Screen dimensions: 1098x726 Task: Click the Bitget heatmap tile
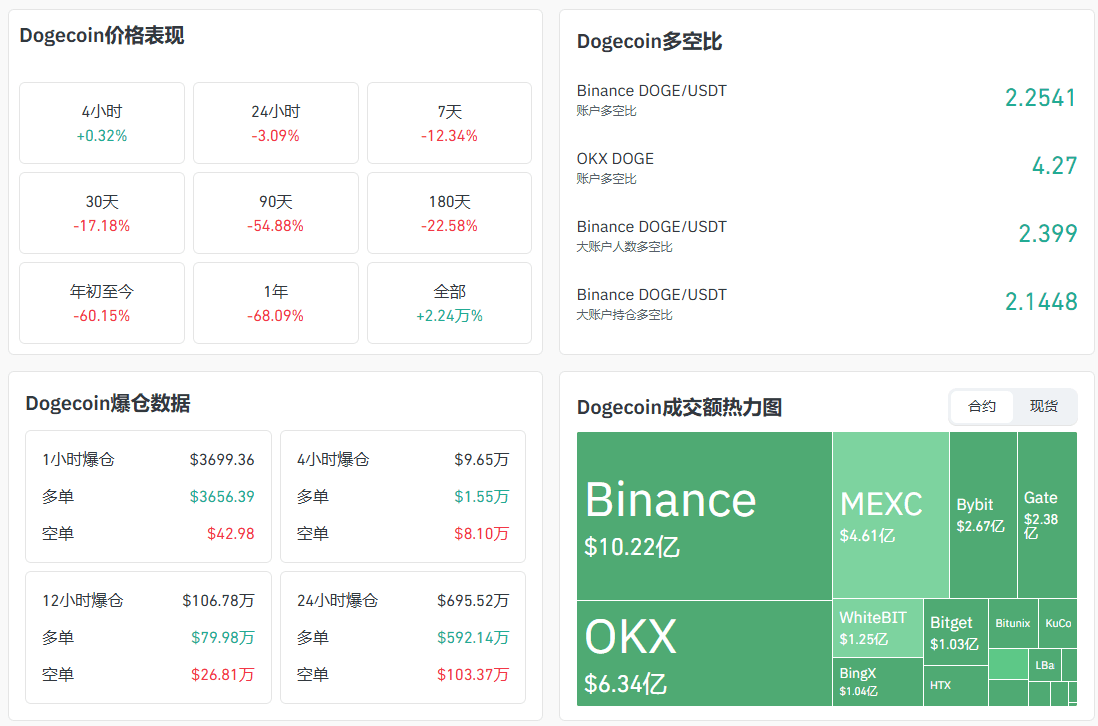956,631
